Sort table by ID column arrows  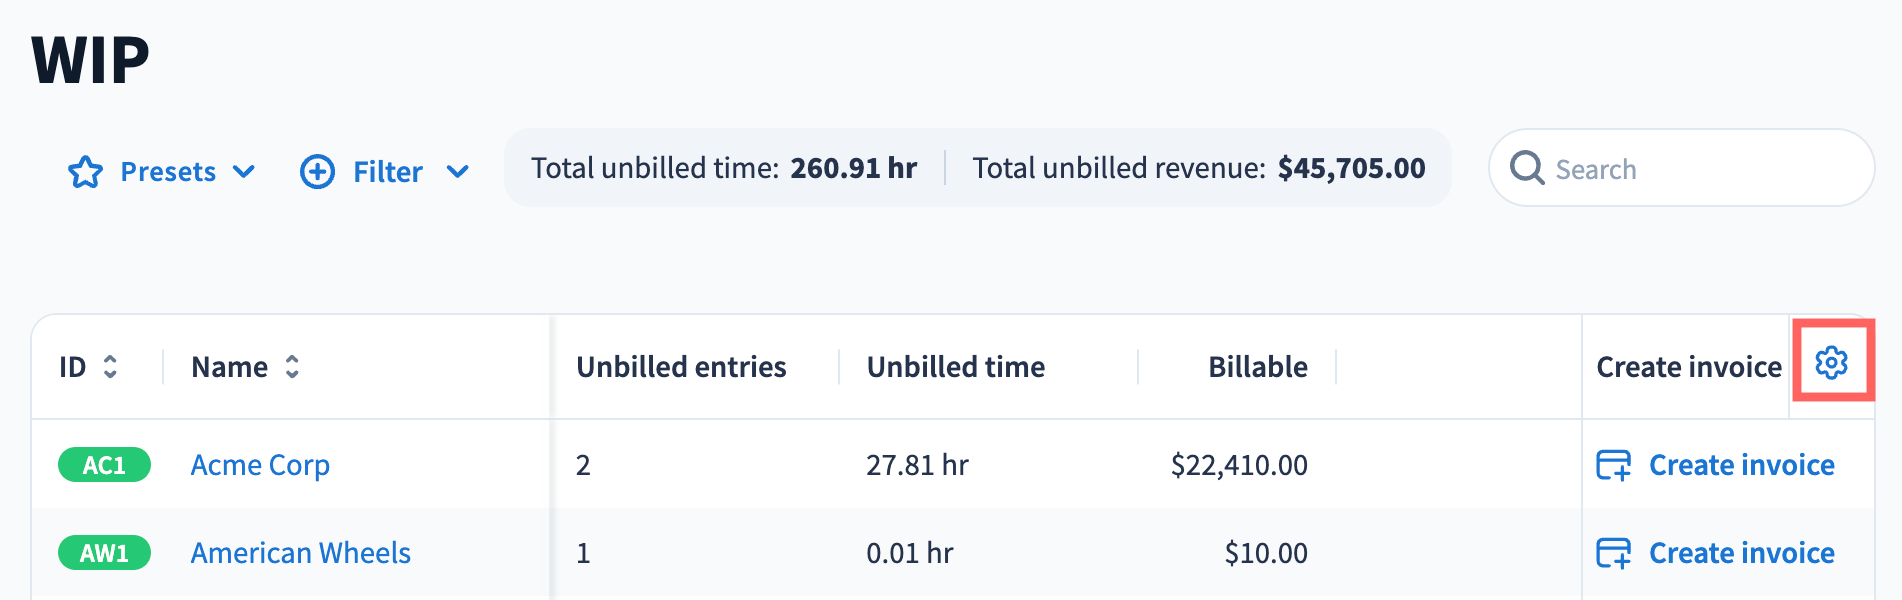click(x=110, y=367)
